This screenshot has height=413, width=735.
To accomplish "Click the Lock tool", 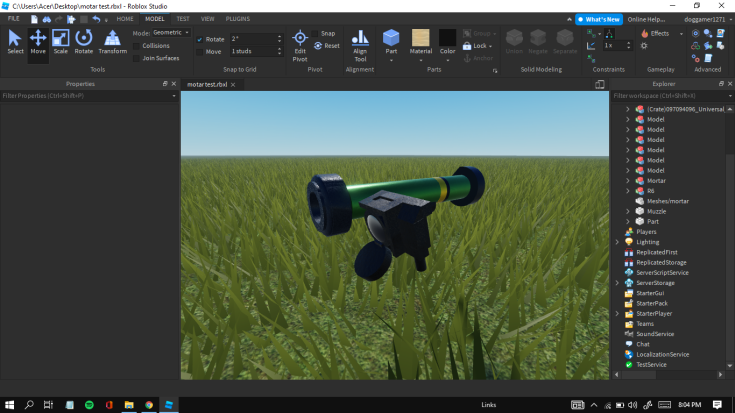I will coord(478,46).
